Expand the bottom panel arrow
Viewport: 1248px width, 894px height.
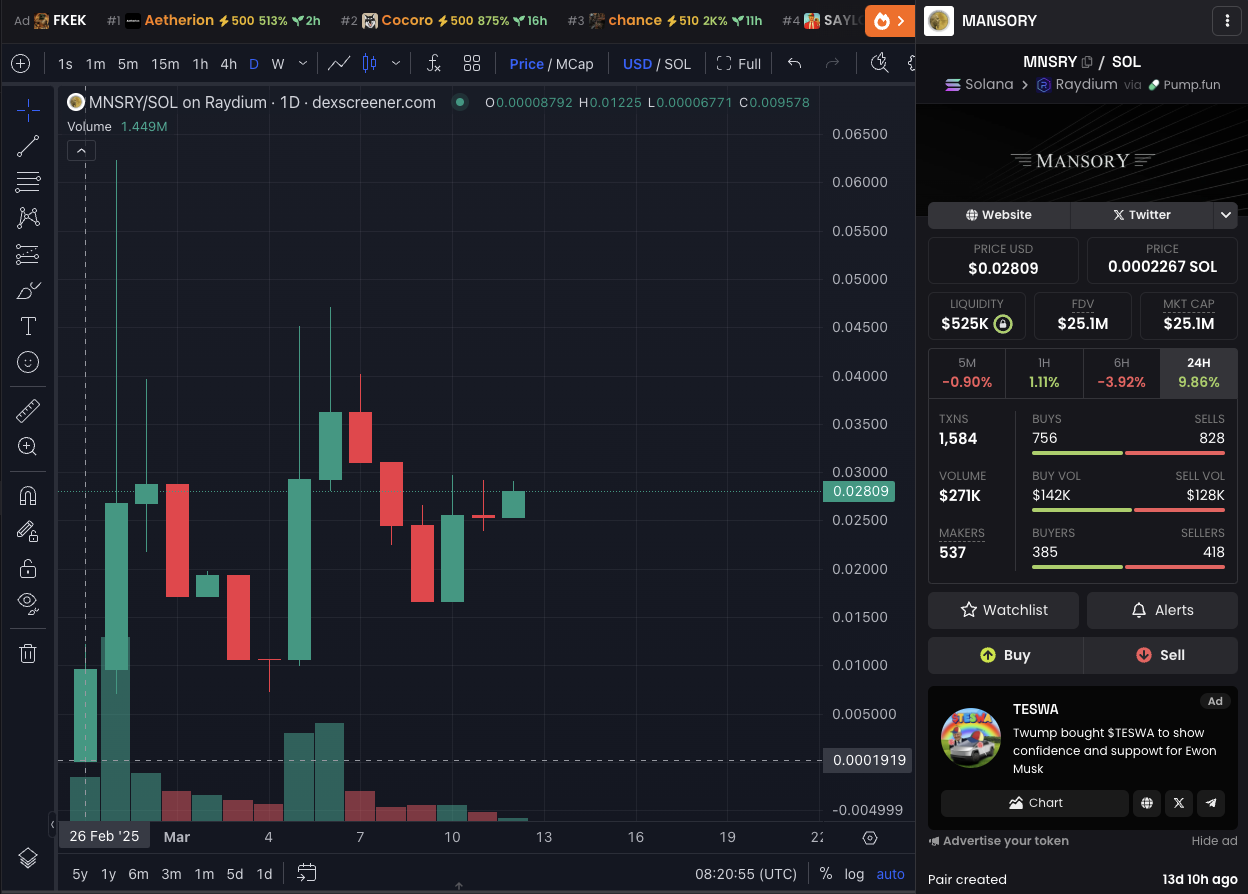[458, 886]
